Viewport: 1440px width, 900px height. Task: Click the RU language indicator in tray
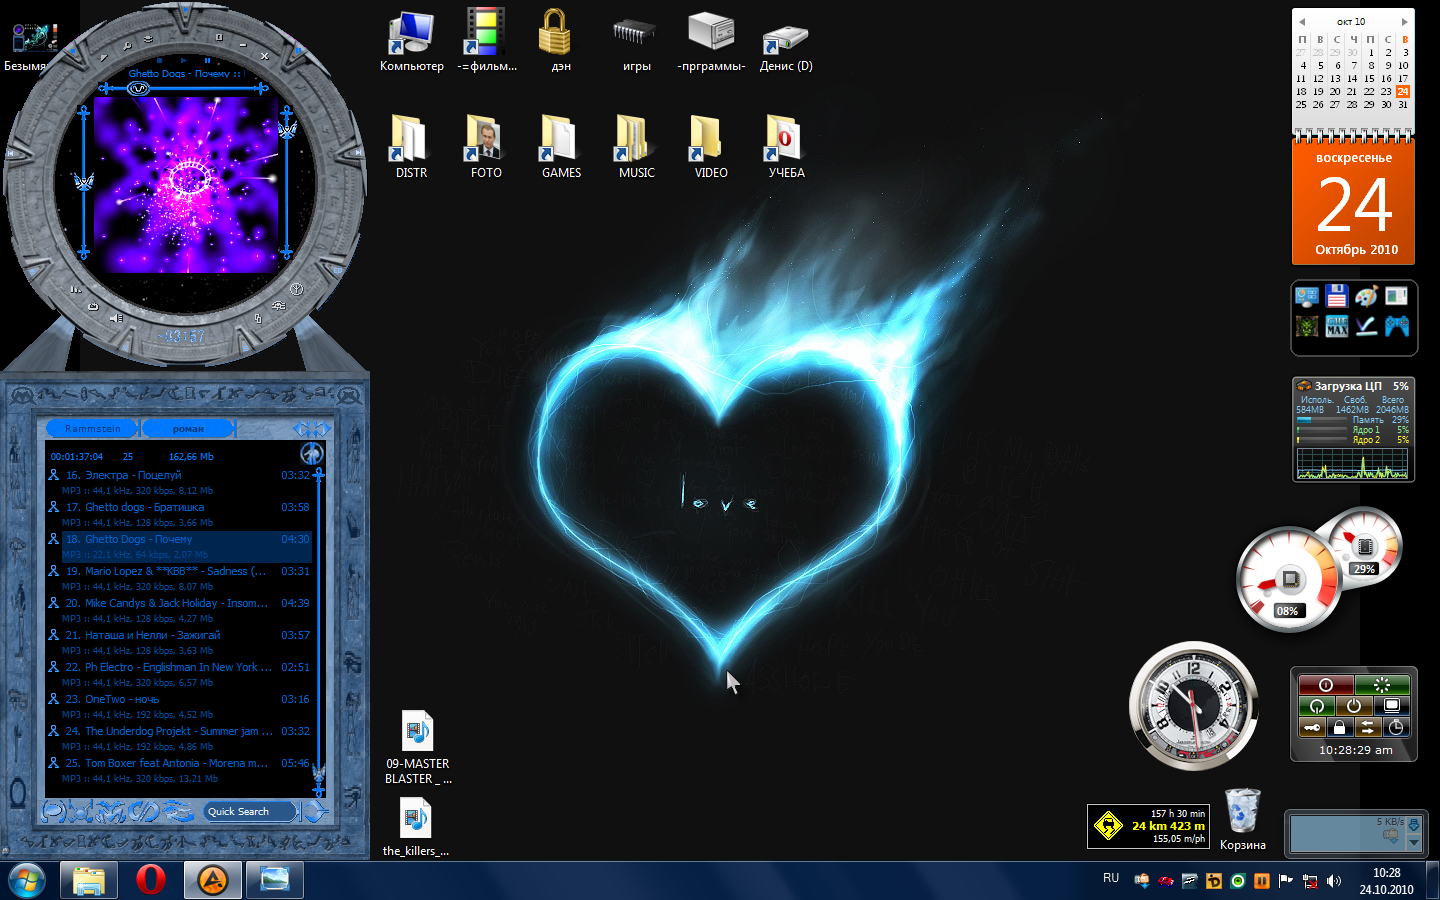pos(1111,878)
